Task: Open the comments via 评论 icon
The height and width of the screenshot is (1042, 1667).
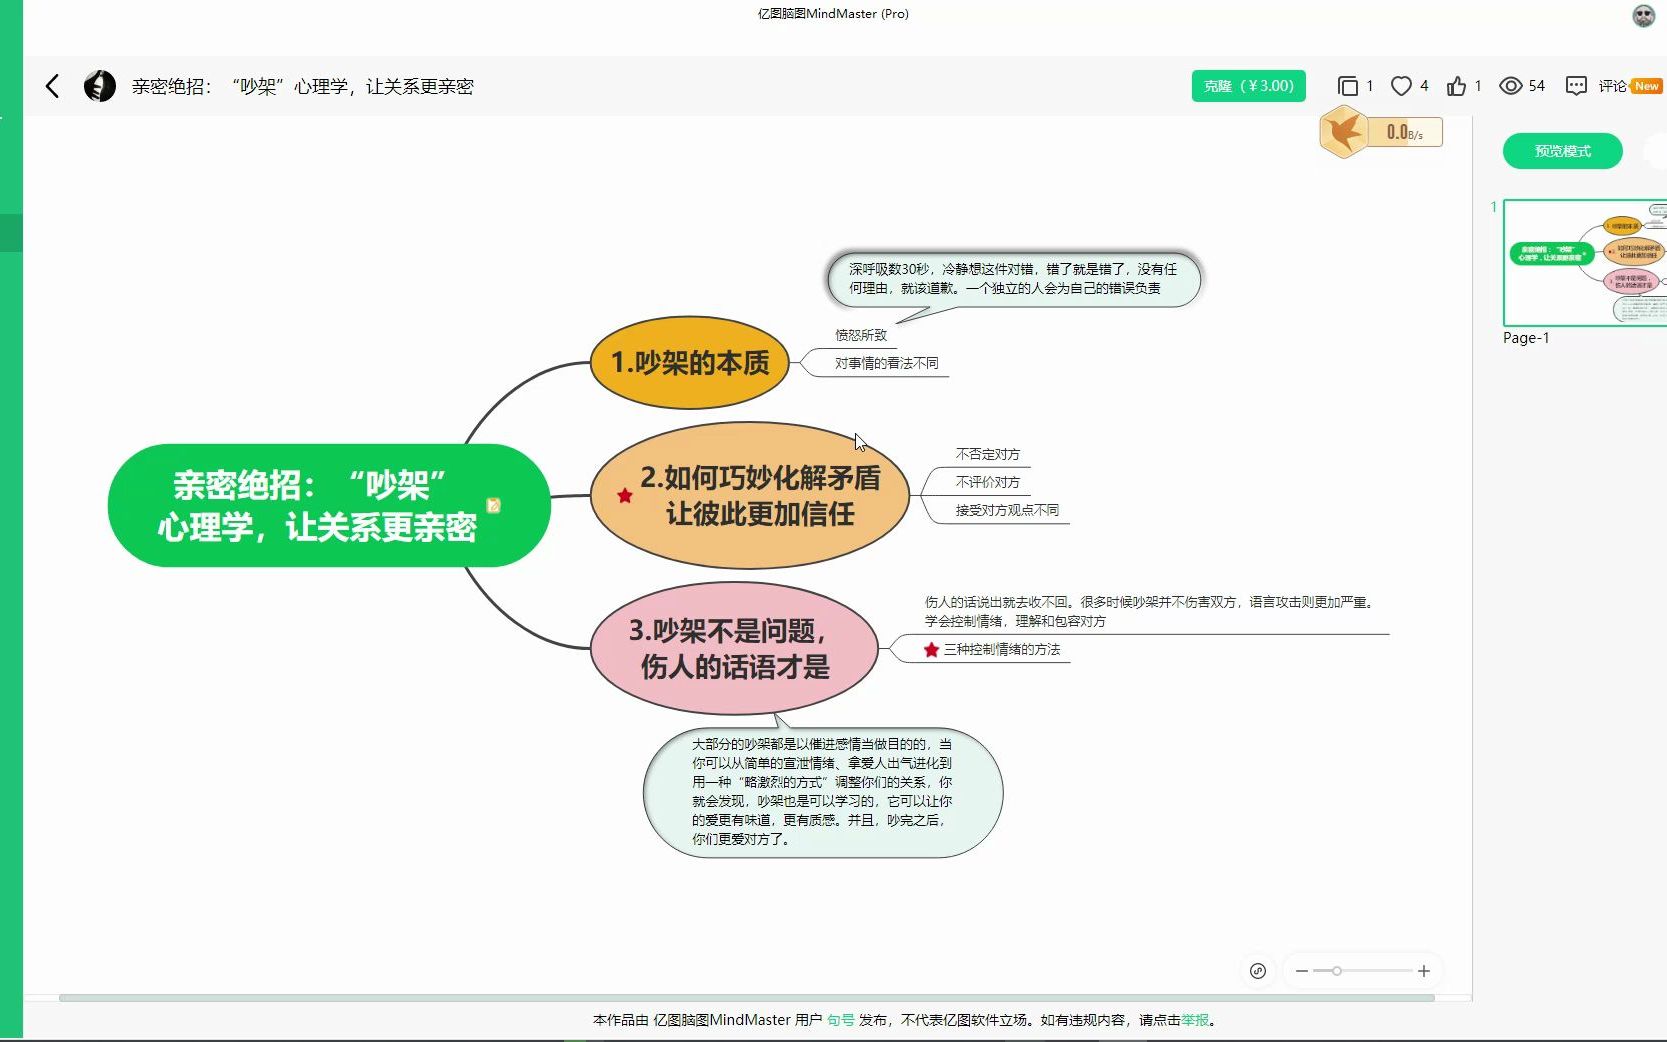Action: point(1576,86)
